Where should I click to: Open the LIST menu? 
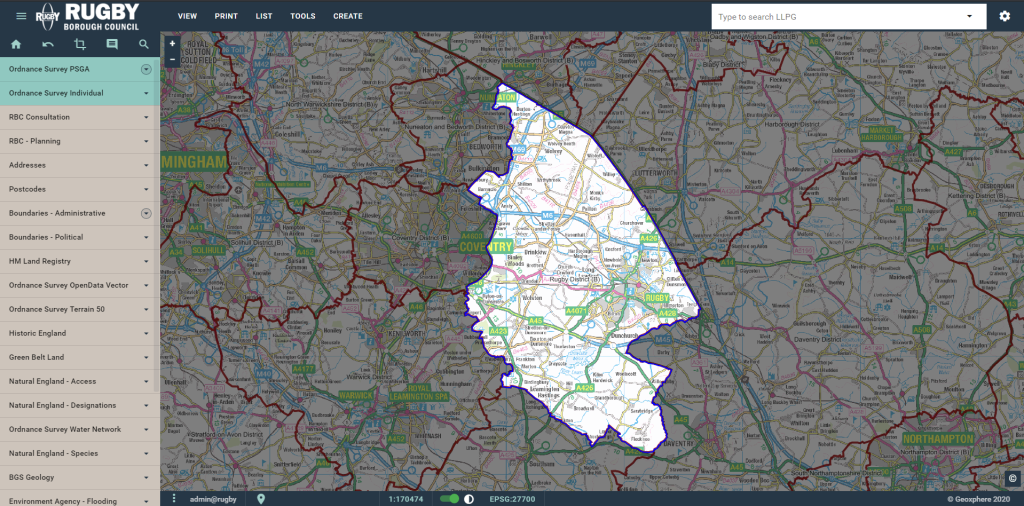(264, 16)
